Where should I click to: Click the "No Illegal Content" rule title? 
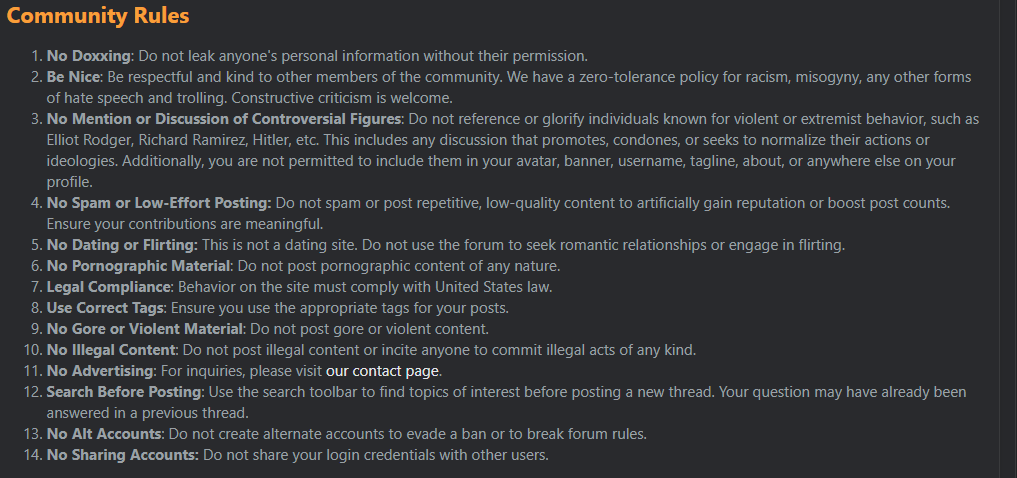click(x=111, y=350)
